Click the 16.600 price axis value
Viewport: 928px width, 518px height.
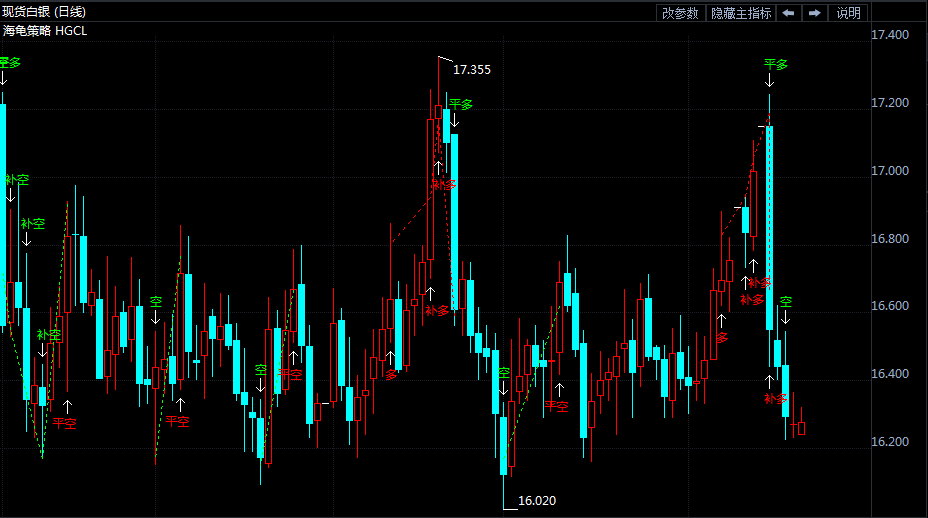[x=890, y=305]
